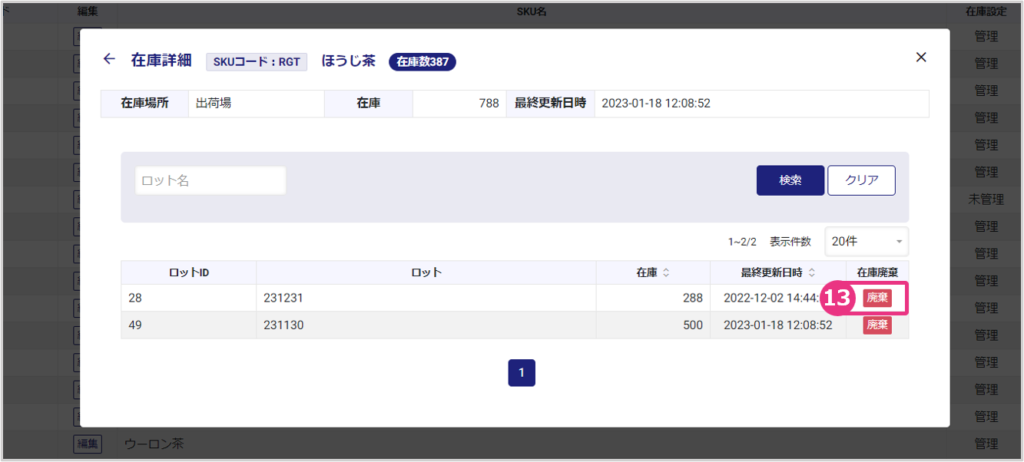Click the 在庫数387 badge
The height and width of the screenshot is (462, 1024).
point(421,61)
